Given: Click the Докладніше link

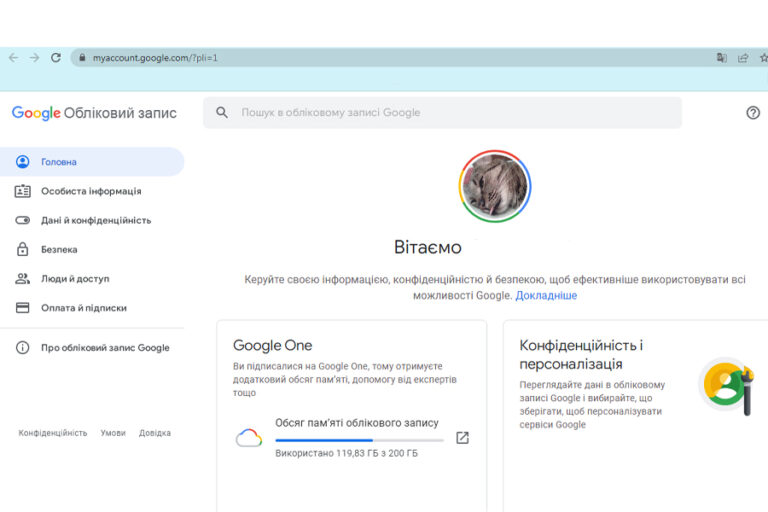Looking at the screenshot, I should 546,295.
